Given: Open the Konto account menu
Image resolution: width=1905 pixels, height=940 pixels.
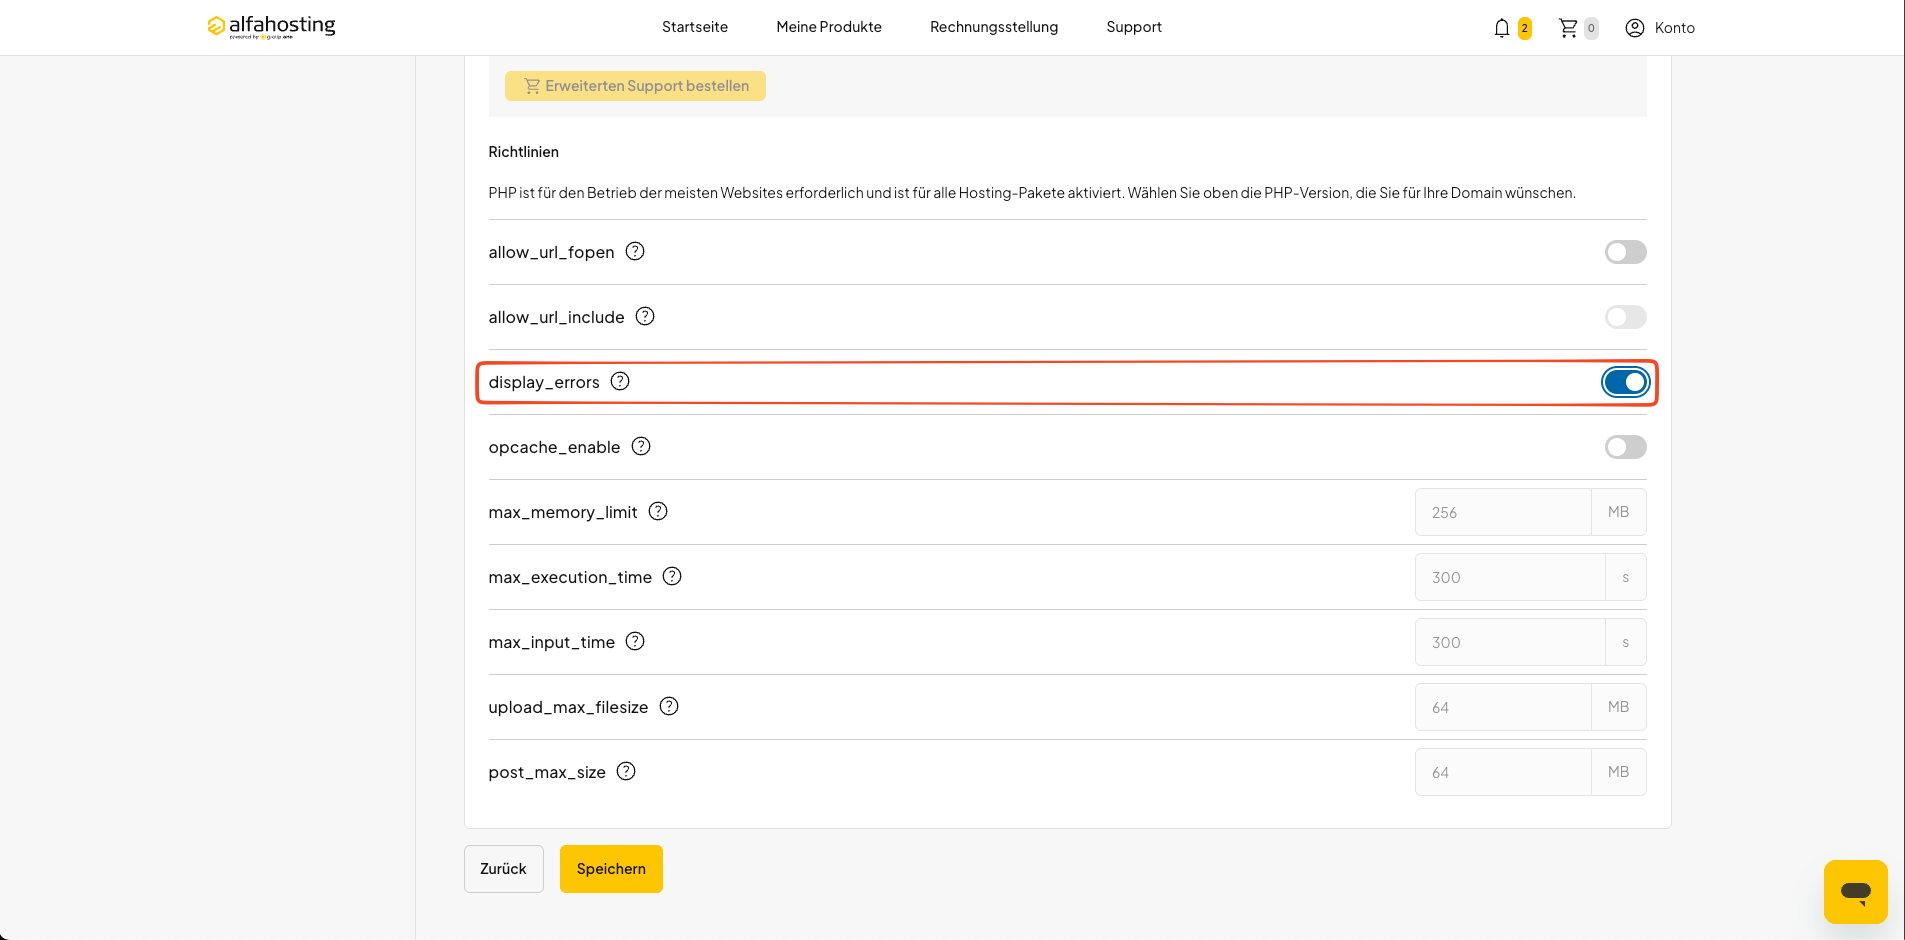Looking at the screenshot, I should pyautogui.click(x=1660, y=28).
